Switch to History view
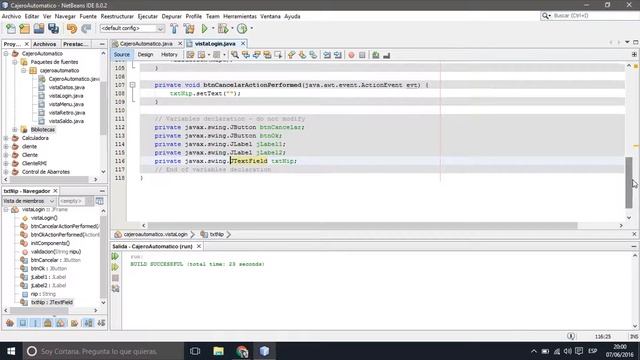 pyautogui.click(x=169, y=55)
